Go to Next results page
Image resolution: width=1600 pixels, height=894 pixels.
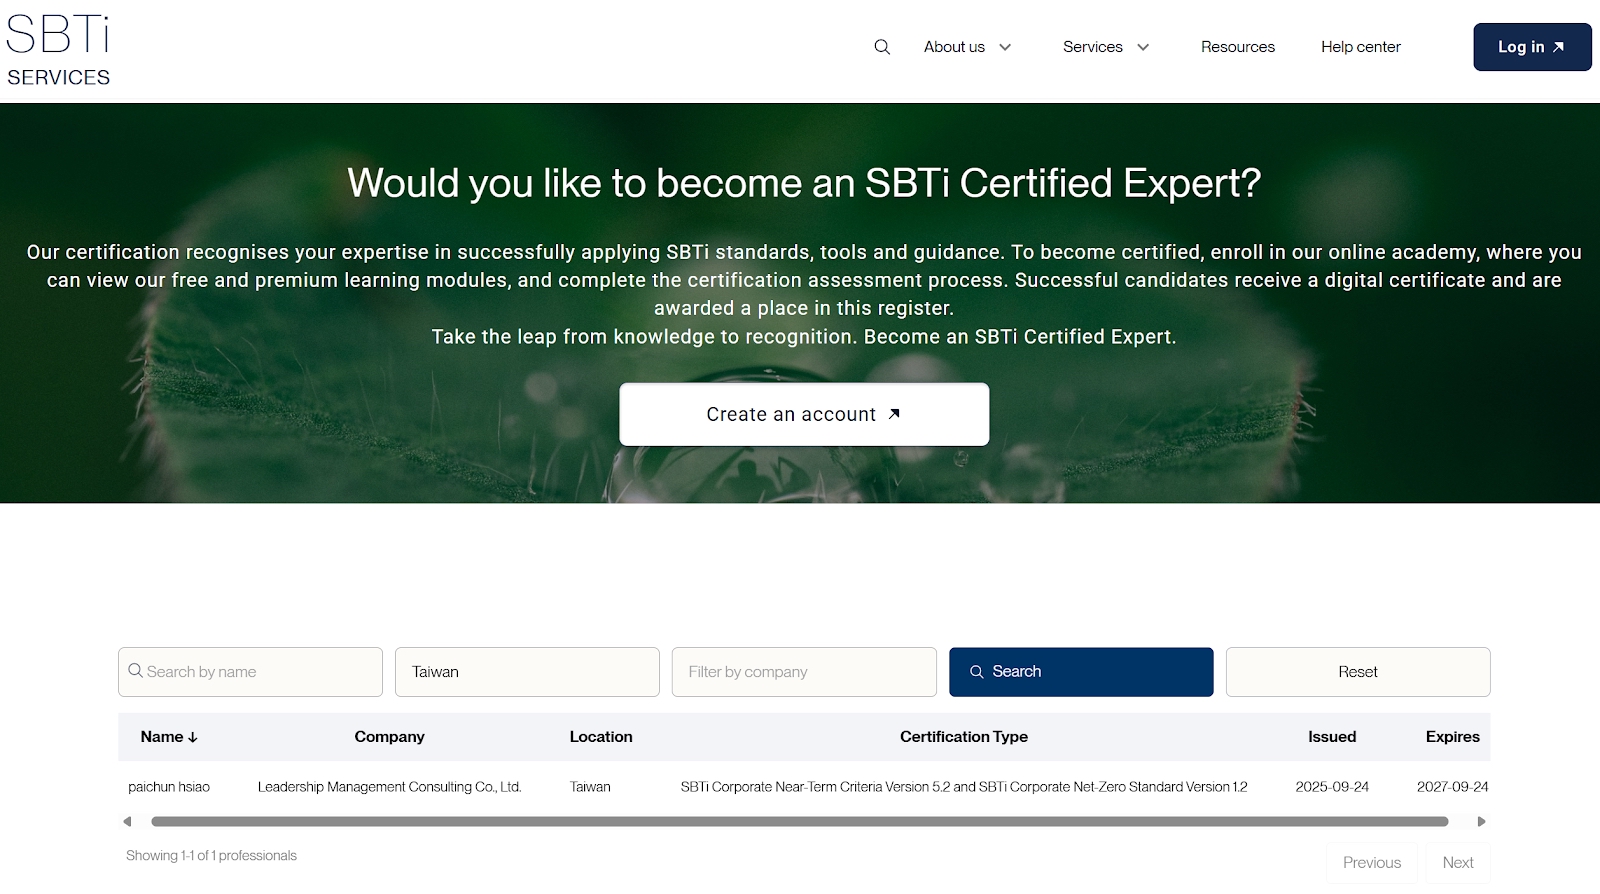coord(1457,862)
